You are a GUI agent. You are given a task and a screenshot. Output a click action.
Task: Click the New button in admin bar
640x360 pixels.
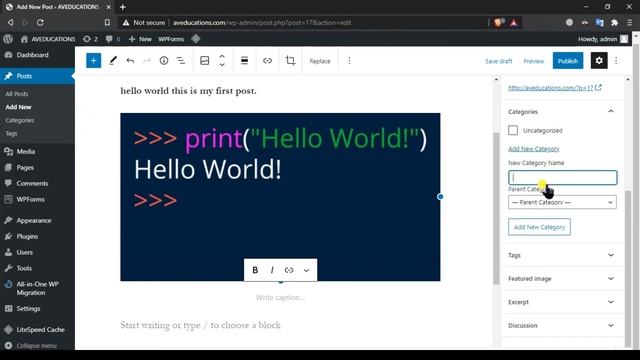tap(140, 39)
